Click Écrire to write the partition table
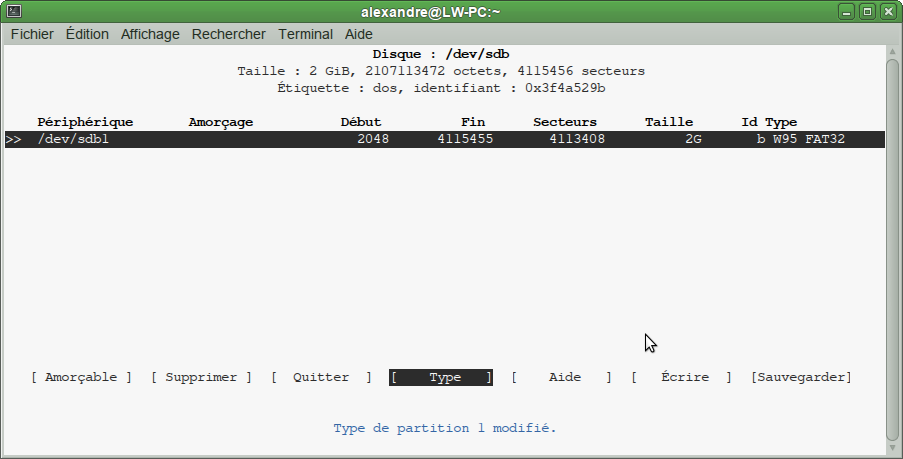Screen dimensions: 903x459 pos(681,377)
